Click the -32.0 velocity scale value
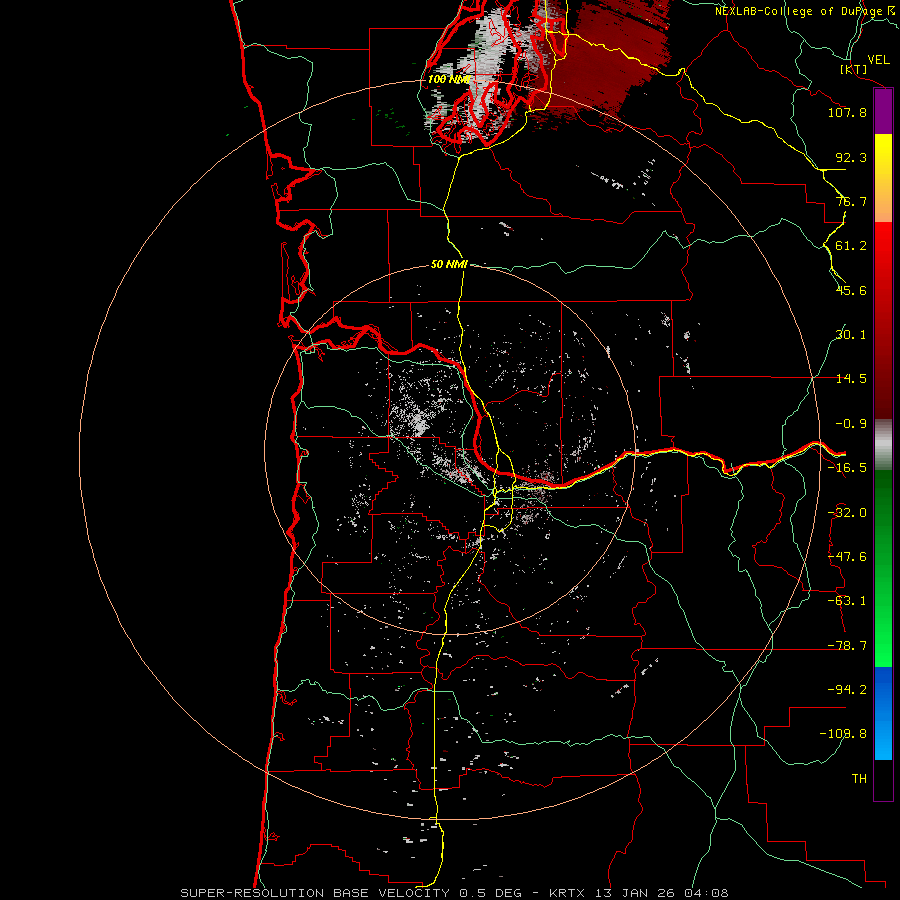The width and height of the screenshot is (900, 900). 847,513
